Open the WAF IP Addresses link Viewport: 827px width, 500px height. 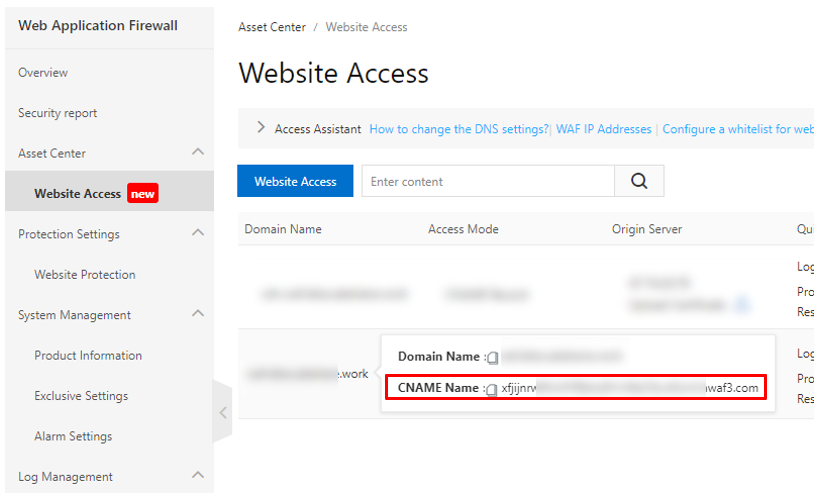tap(603, 129)
